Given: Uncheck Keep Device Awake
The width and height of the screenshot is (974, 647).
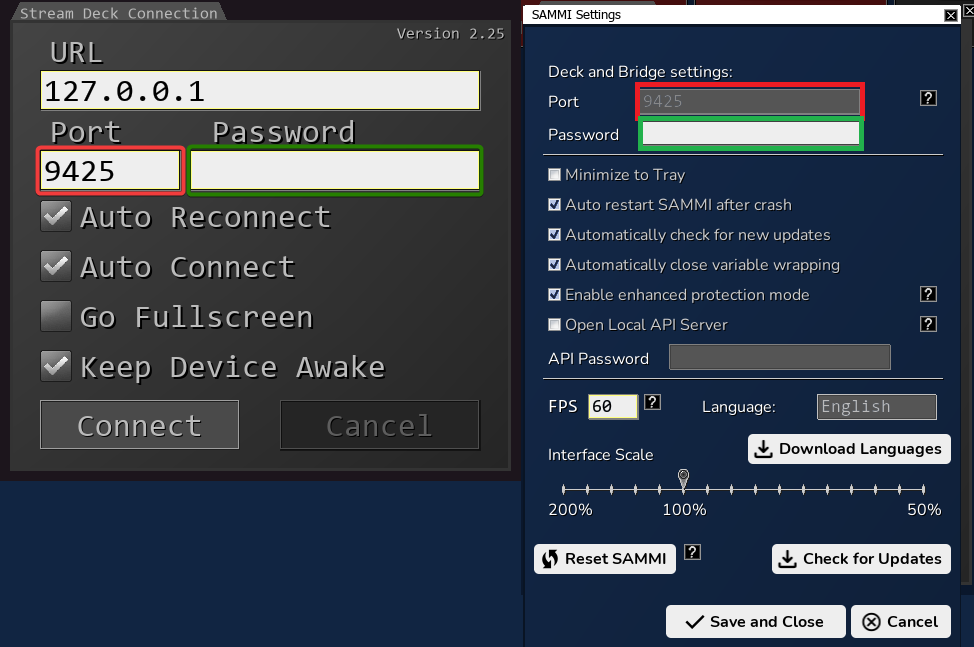Looking at the screenshot, I should pos(56,366).
